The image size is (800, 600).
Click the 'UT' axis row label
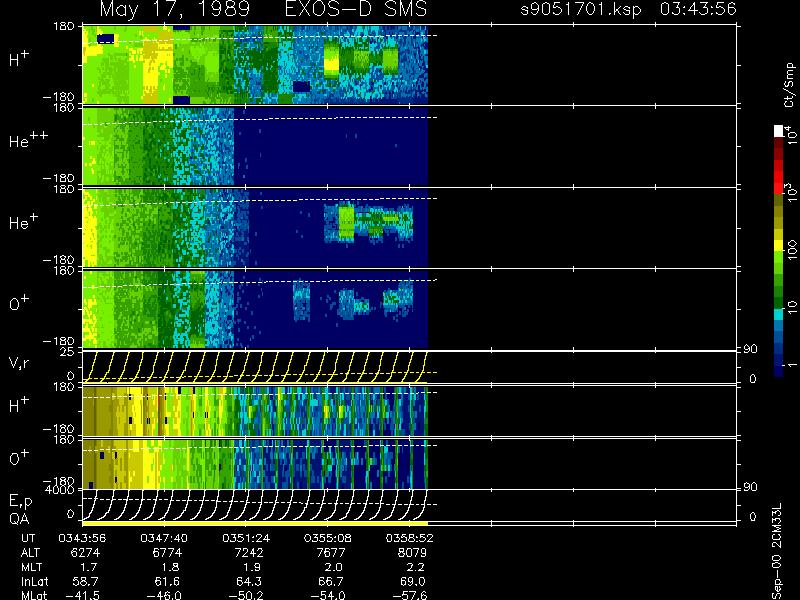[x=29, y=538]
